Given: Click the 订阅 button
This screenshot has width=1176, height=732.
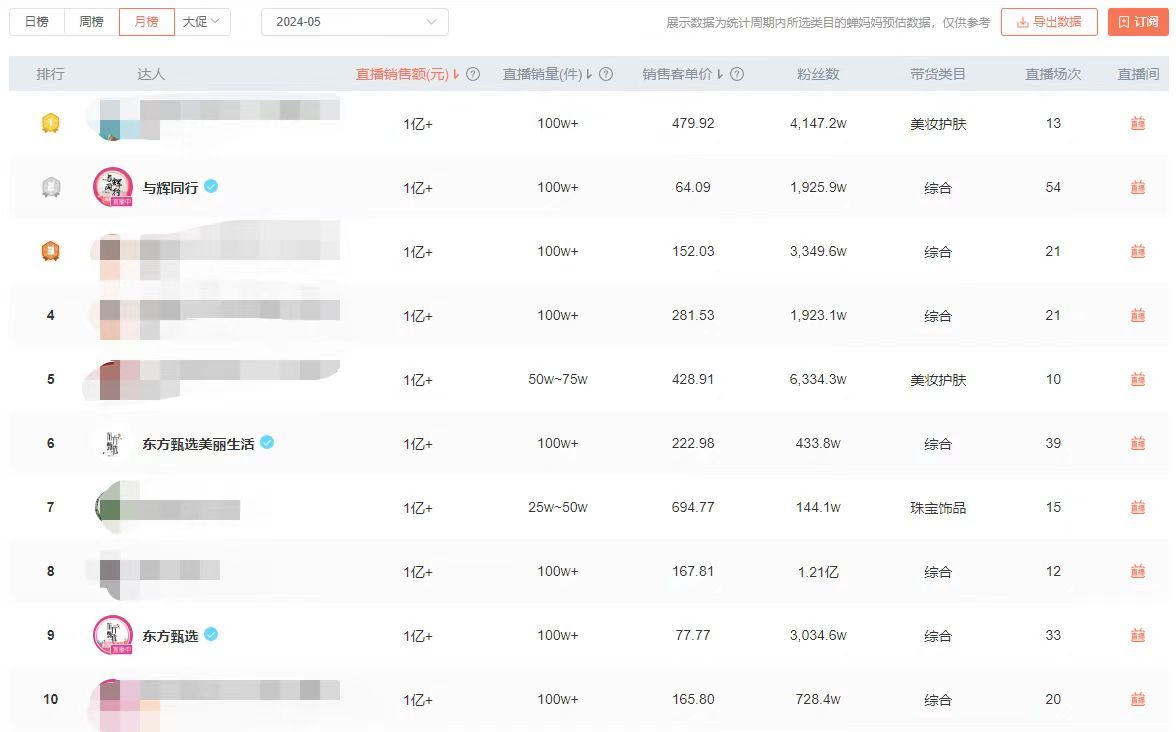Looking at the screenshot, I should coord(1138,22).
